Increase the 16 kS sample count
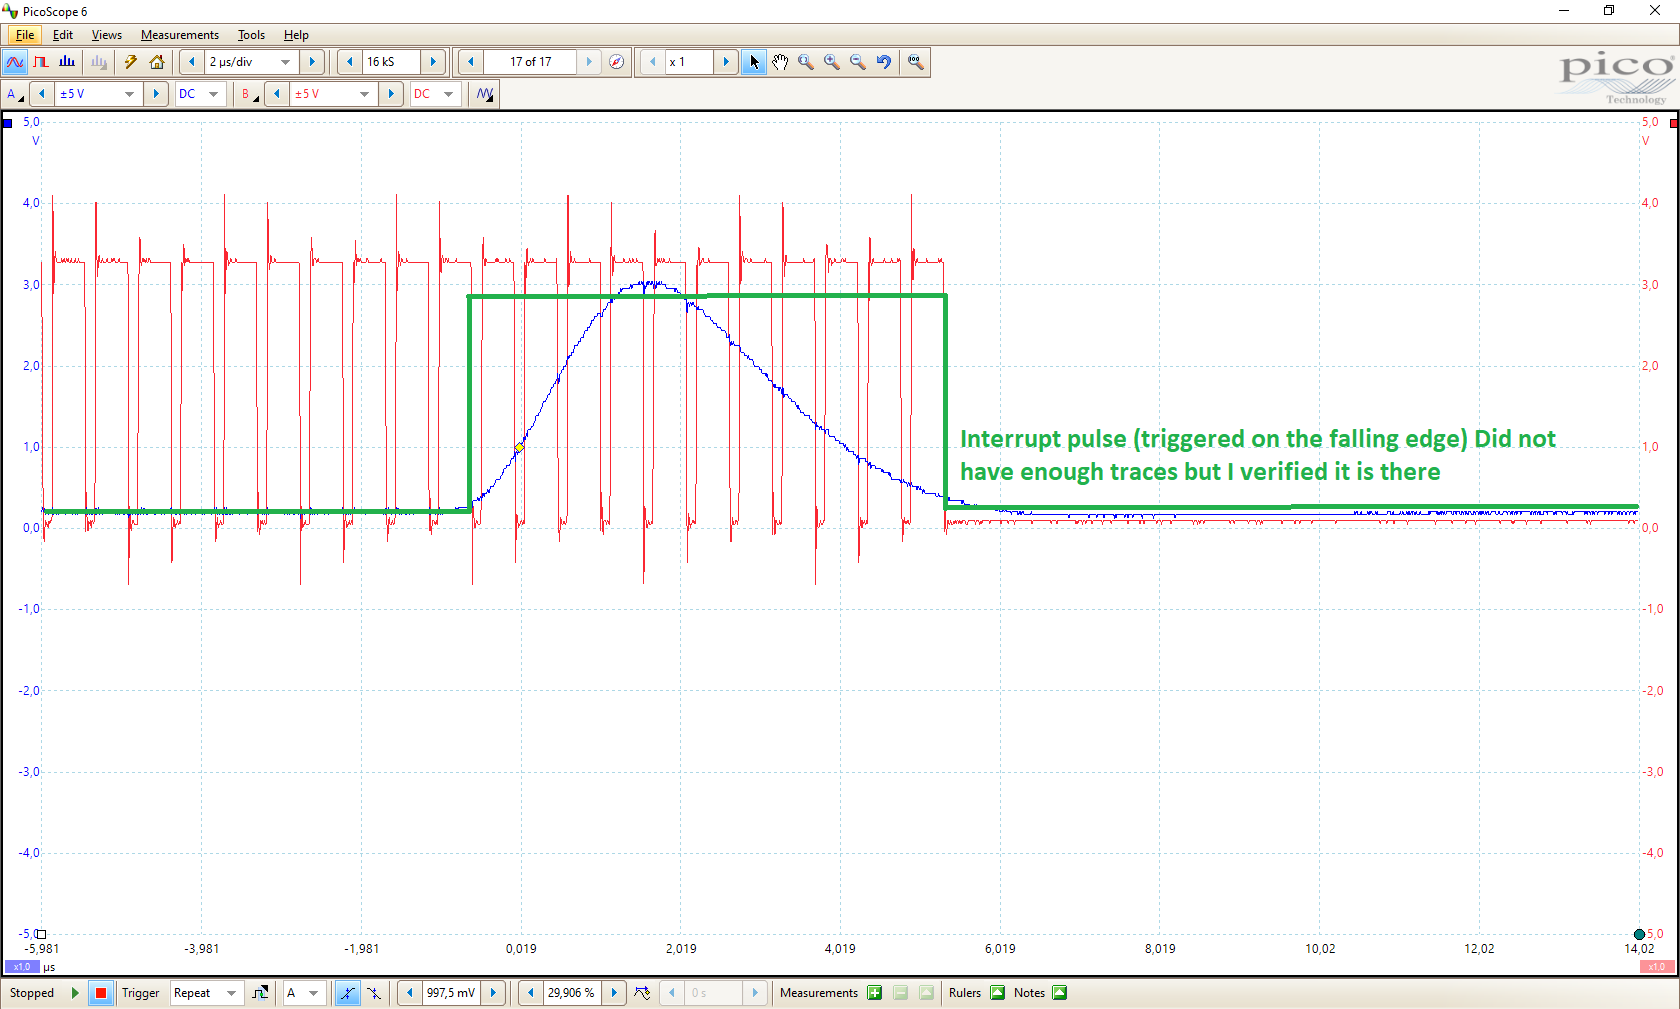 (433, 62)
